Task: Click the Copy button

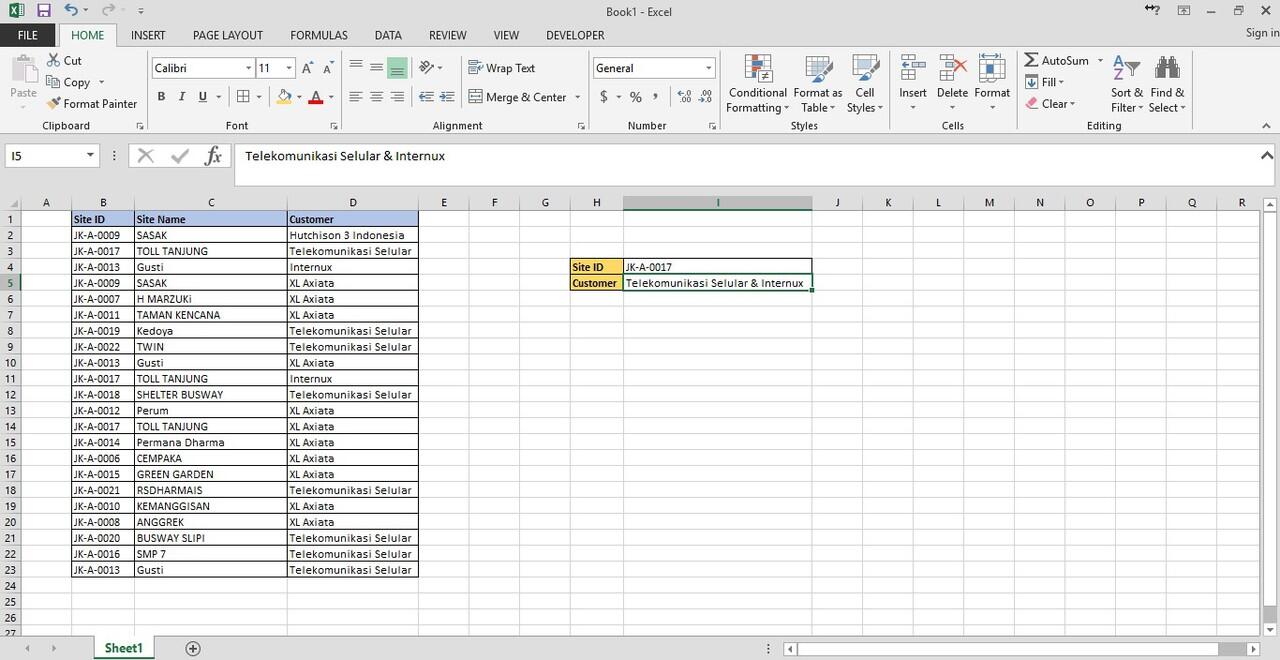Action: [69, 82]
